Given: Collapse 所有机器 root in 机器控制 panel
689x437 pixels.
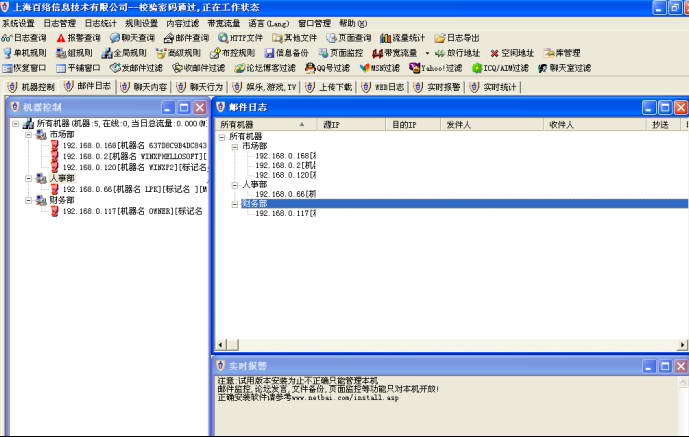Looking at the screenshot, I should (x=15, y=124).
